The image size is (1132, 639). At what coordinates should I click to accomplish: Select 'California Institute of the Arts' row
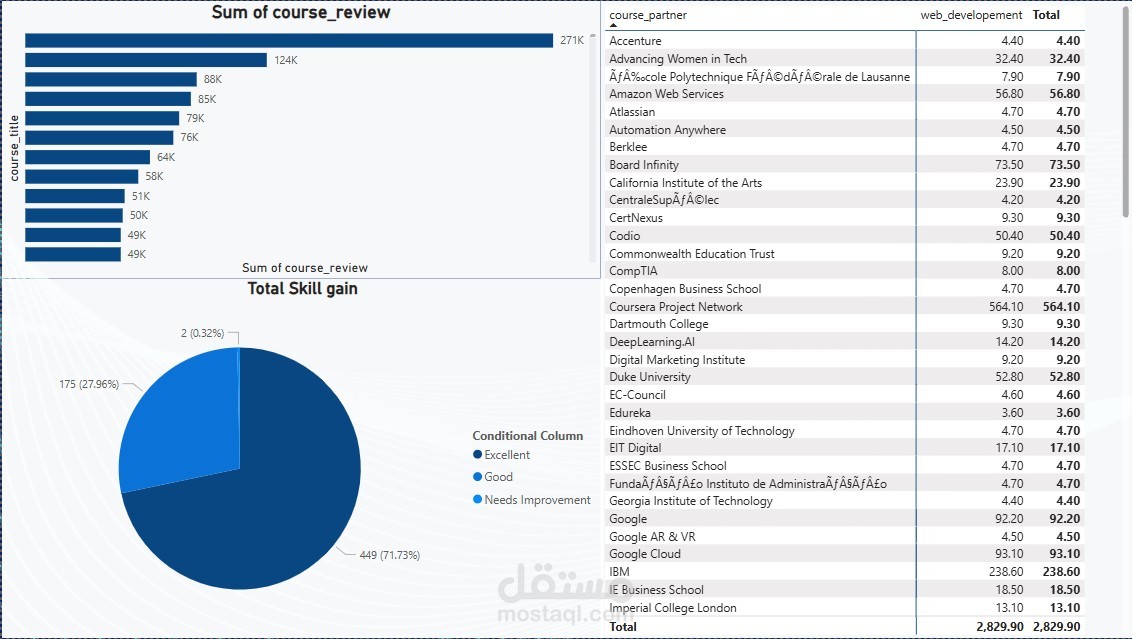(844, 183)
